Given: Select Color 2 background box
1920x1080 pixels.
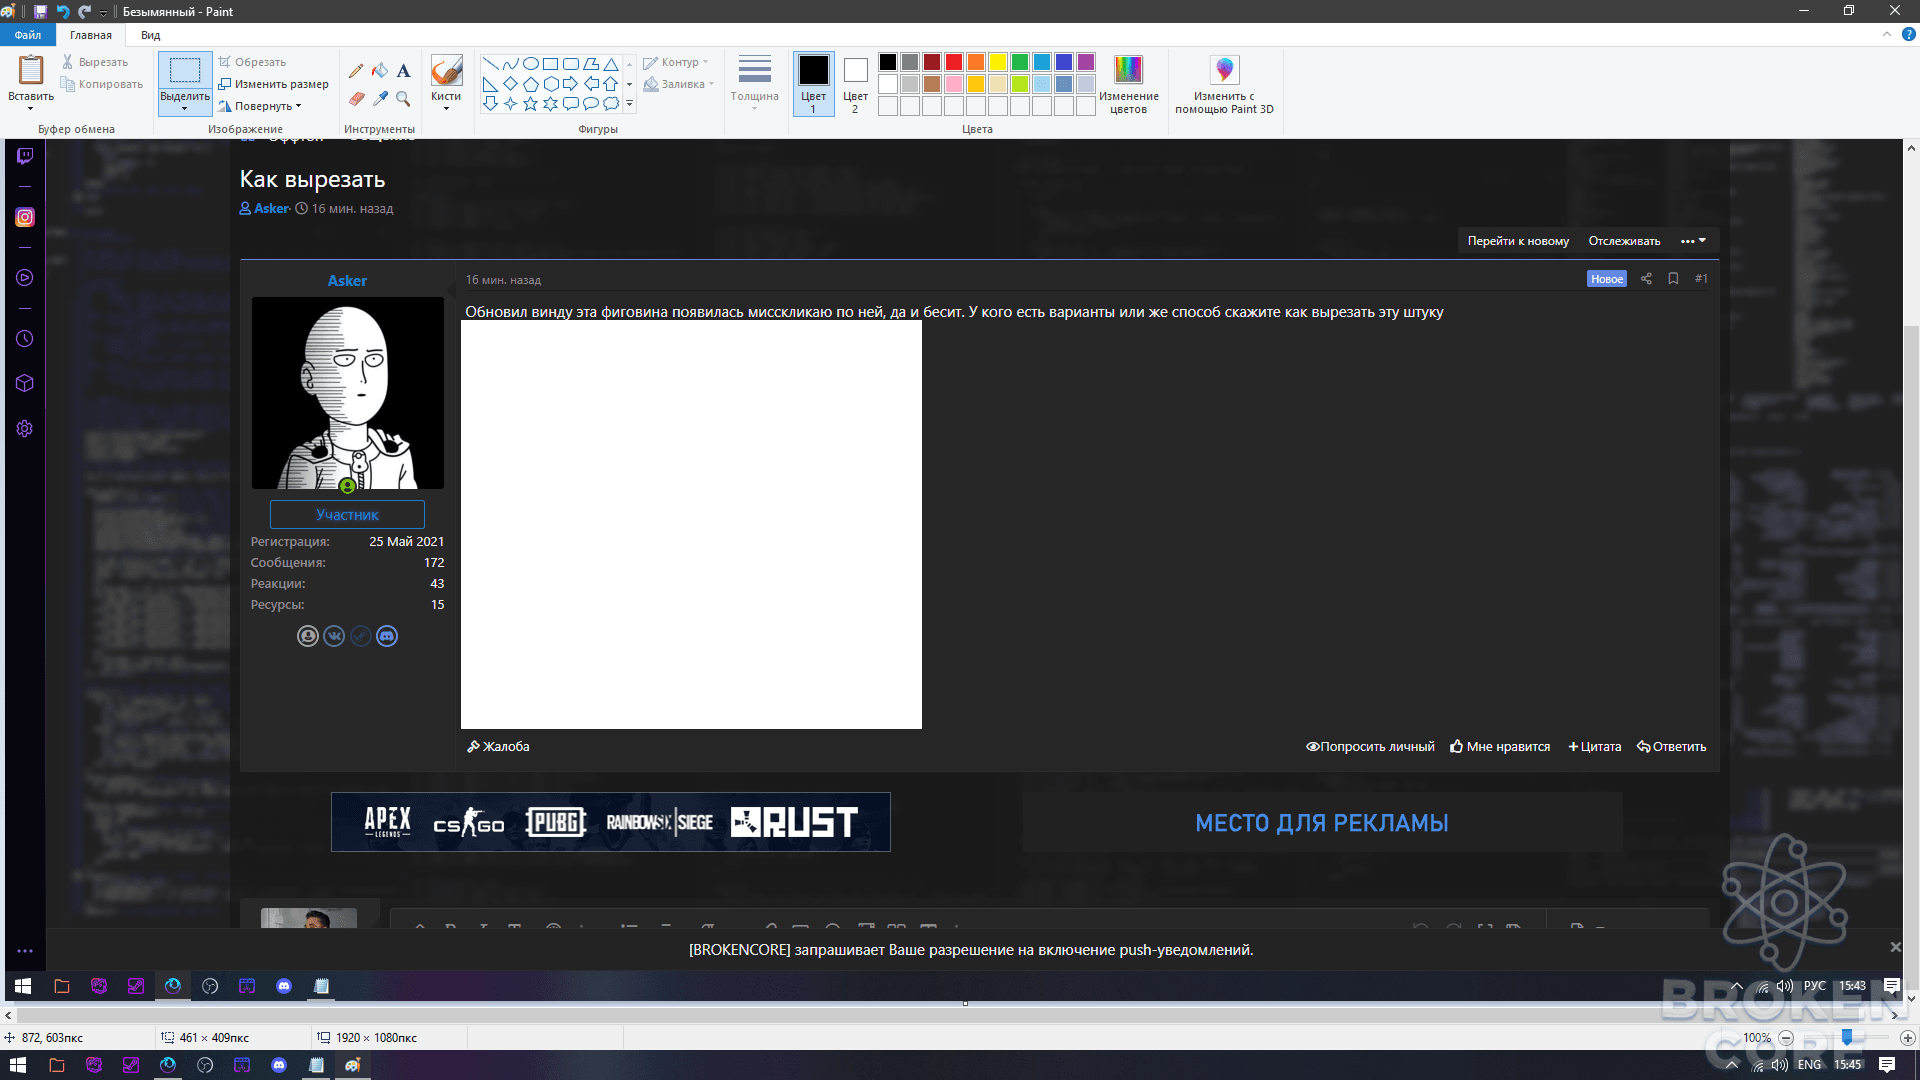Looking at the screenshot, I should point(855,84).
